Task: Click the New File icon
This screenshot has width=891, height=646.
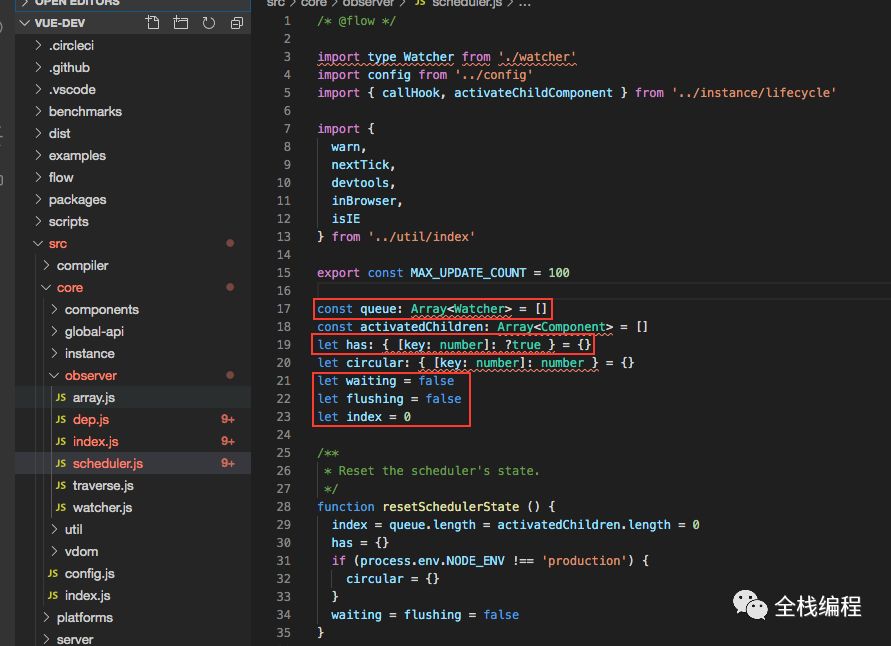Action: point(152,23)
